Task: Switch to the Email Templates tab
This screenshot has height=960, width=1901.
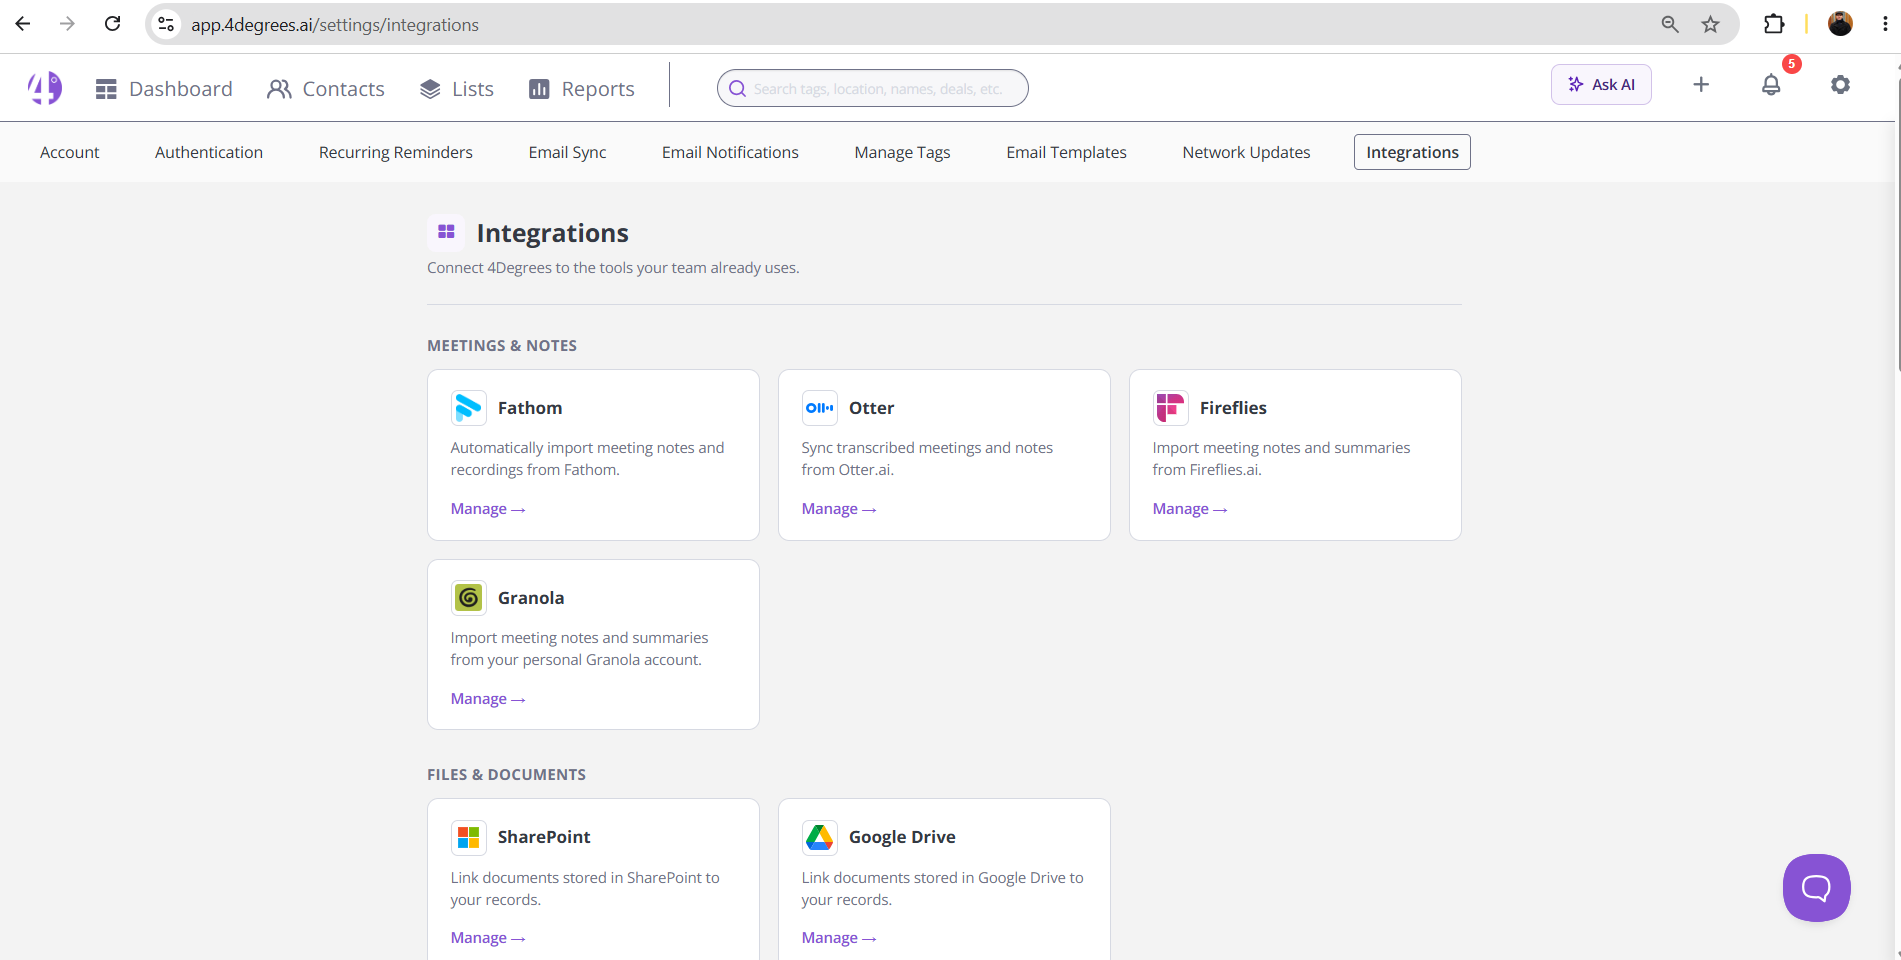Action: coord(1067,152)
